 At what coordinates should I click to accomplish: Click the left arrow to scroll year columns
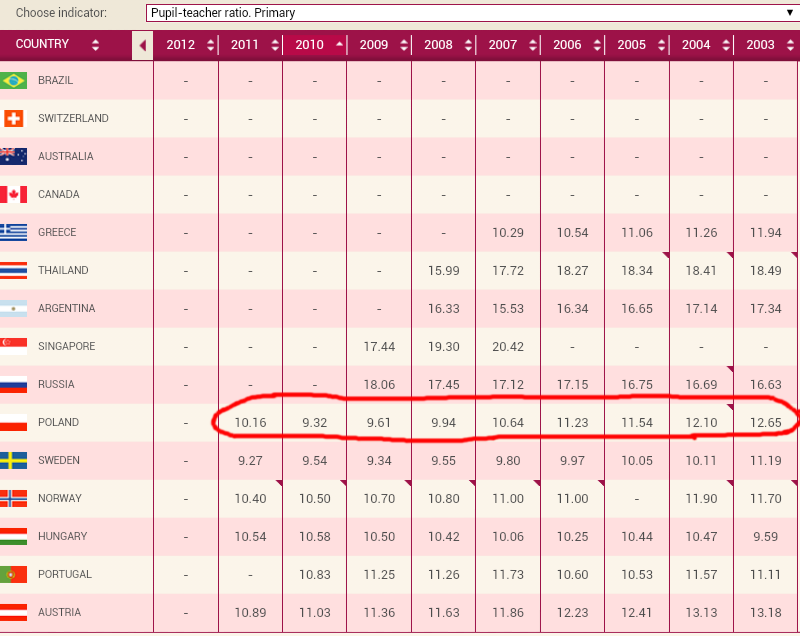(x=142, y=45)
